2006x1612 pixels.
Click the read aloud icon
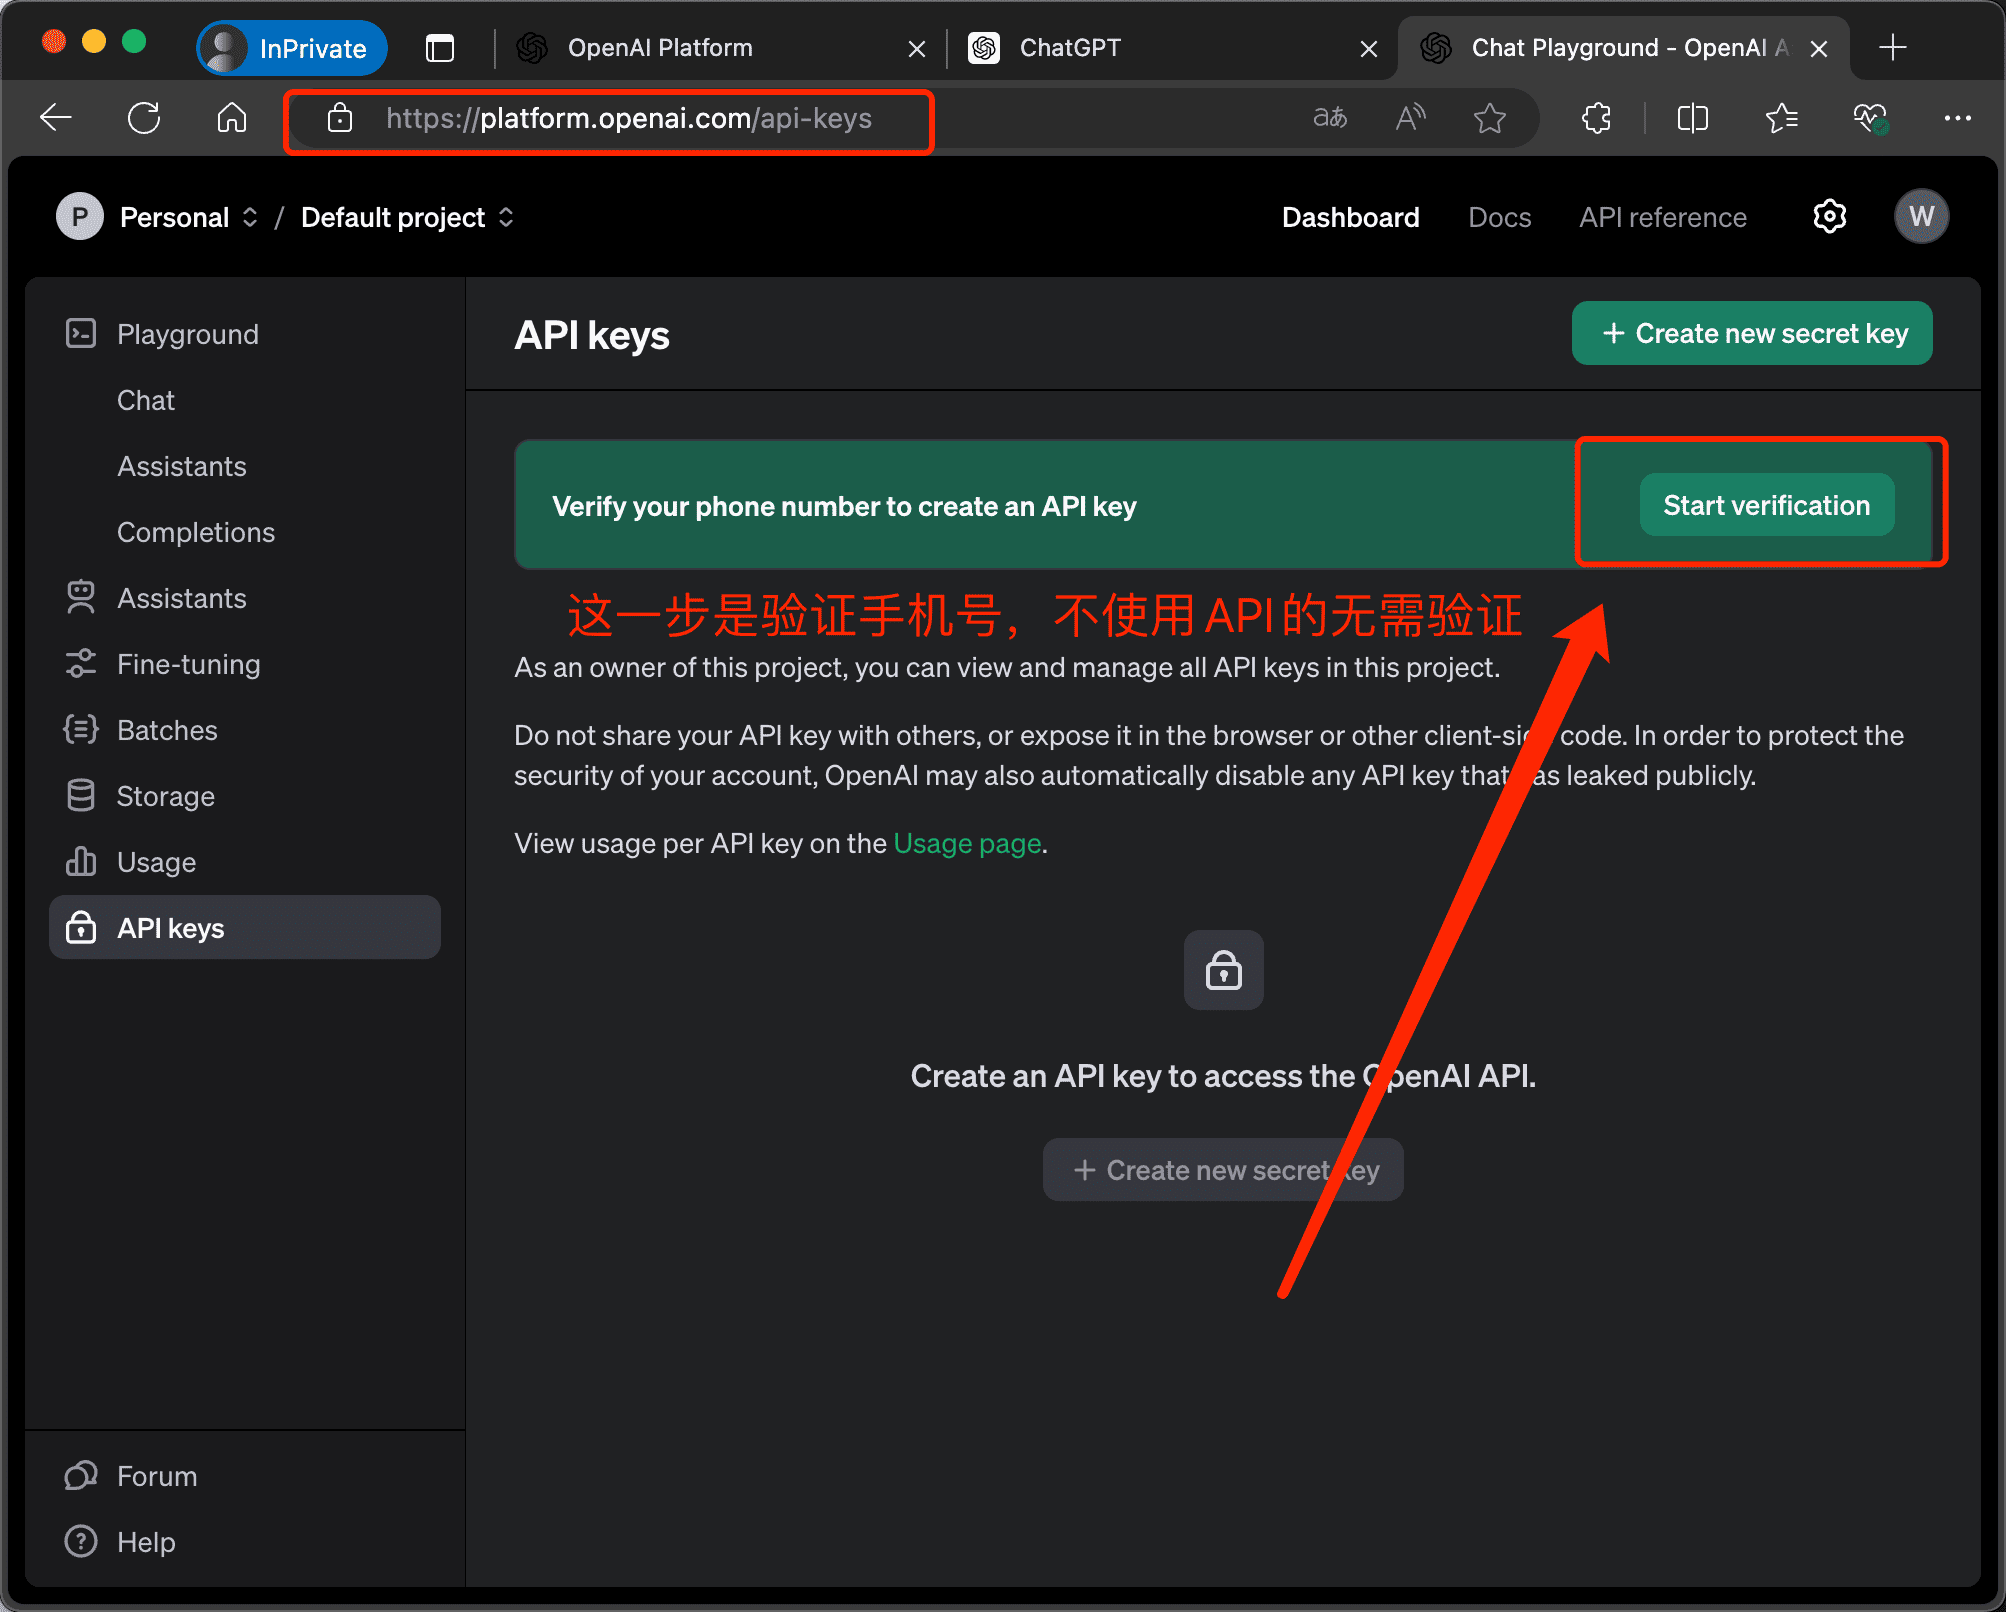point(1410,118)
